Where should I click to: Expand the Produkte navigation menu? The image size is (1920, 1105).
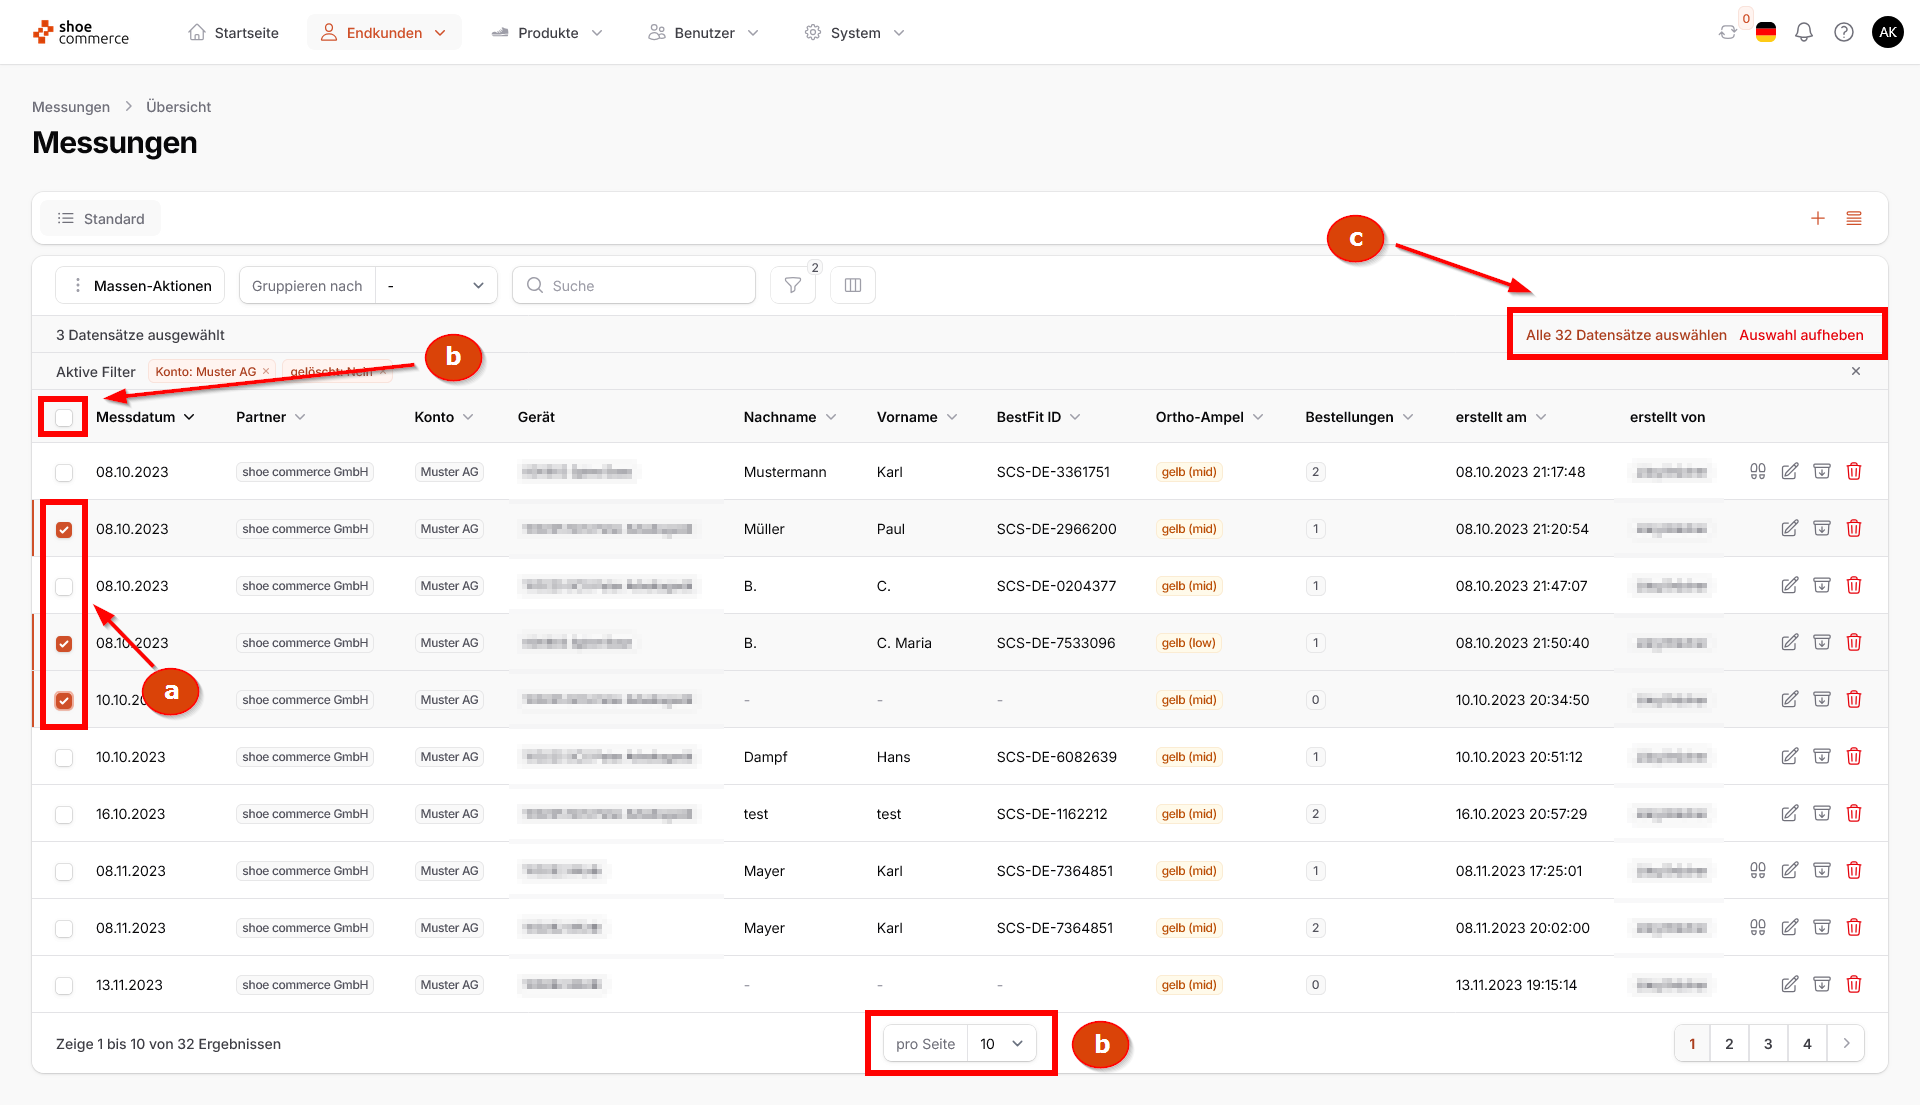pos(548,33)
